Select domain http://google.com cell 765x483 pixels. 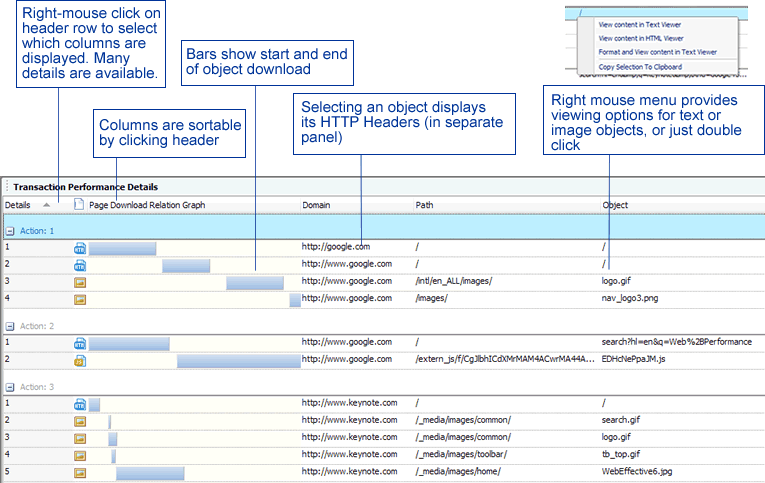pos(336,247)
